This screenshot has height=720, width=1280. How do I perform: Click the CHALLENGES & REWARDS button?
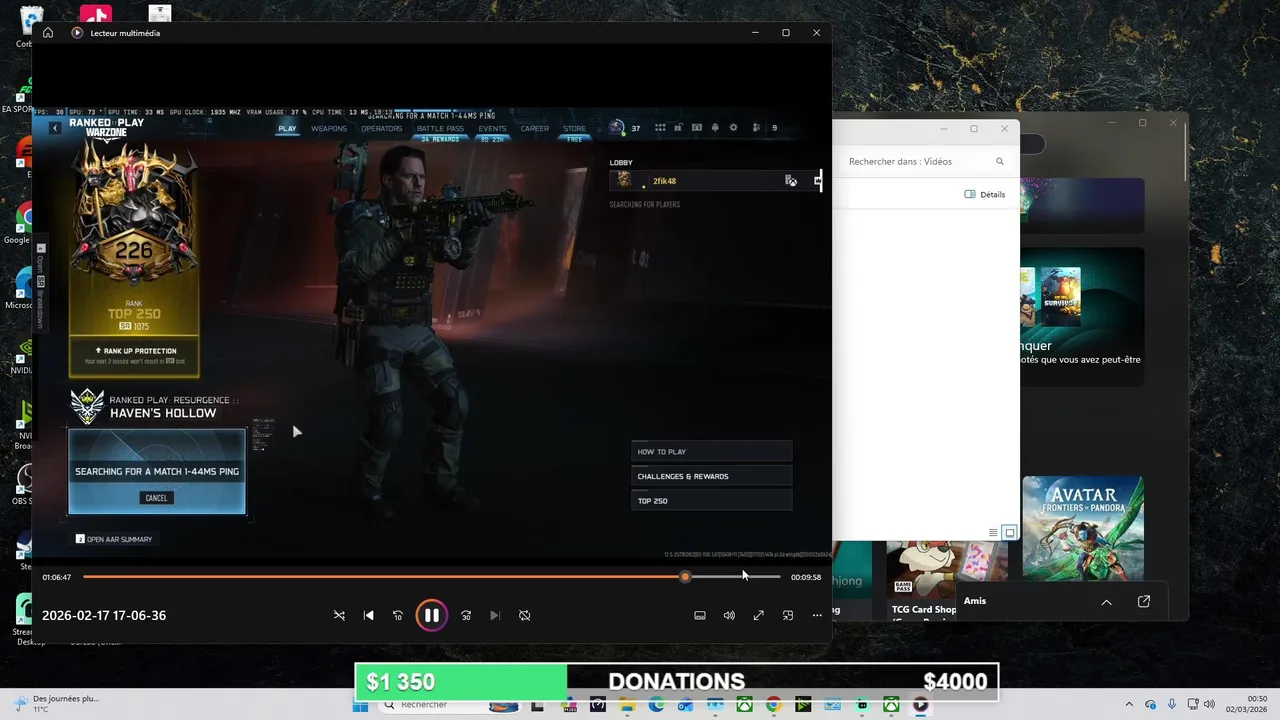click(711, 476)
